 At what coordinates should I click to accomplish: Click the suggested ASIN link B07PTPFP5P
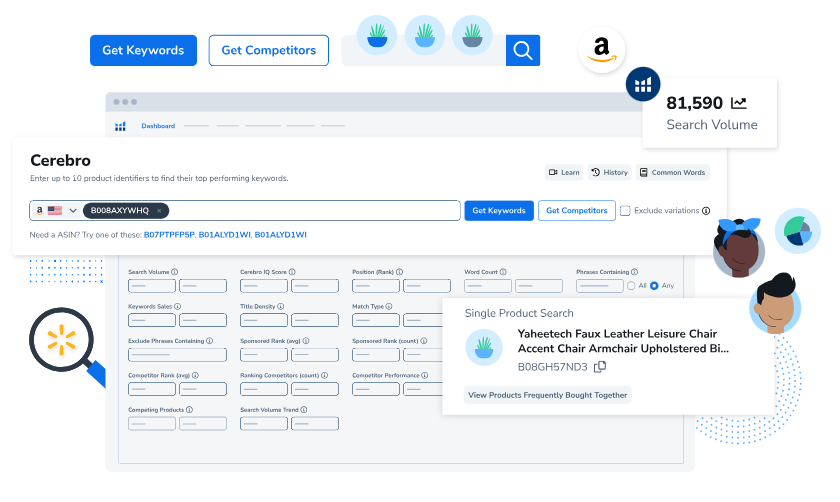point(169,235)
